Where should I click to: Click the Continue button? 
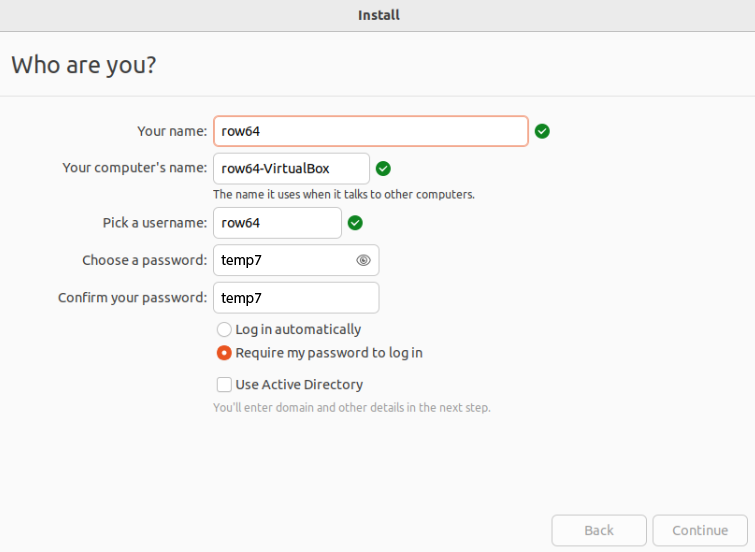tap(700, 530)
